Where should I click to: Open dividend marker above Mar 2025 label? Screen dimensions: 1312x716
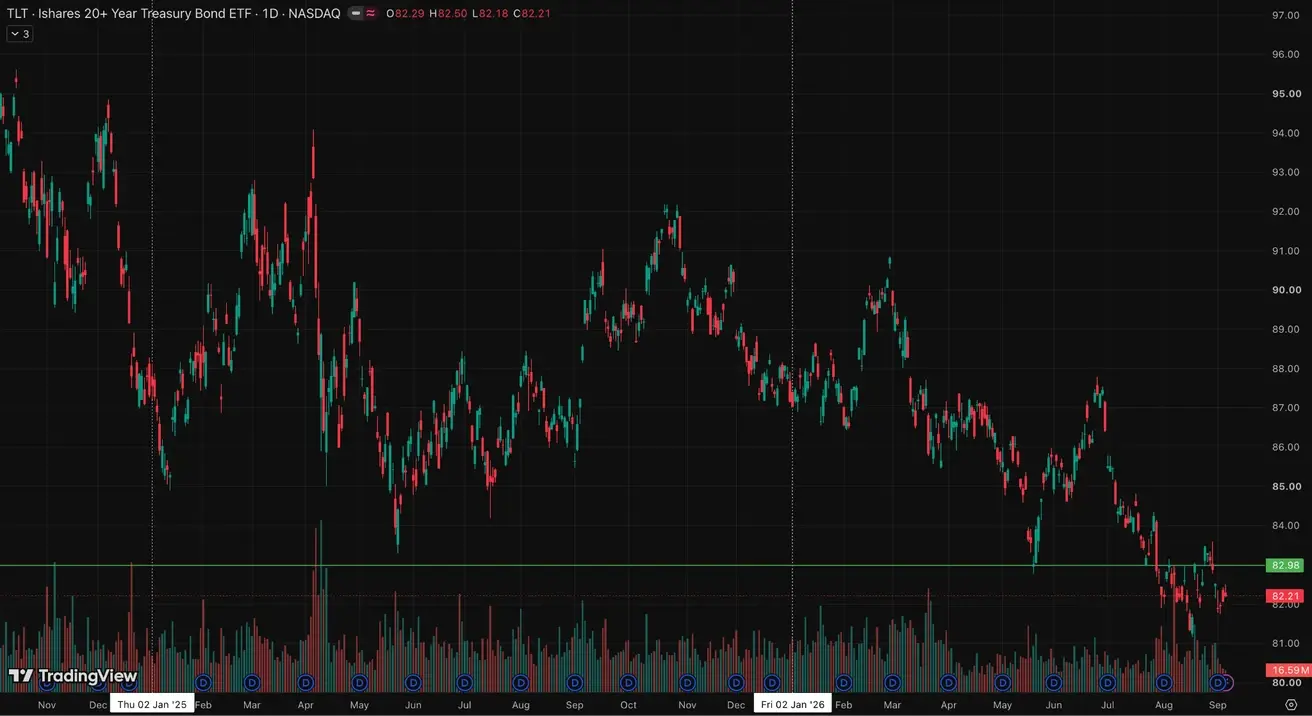click(x=252, y=682)
